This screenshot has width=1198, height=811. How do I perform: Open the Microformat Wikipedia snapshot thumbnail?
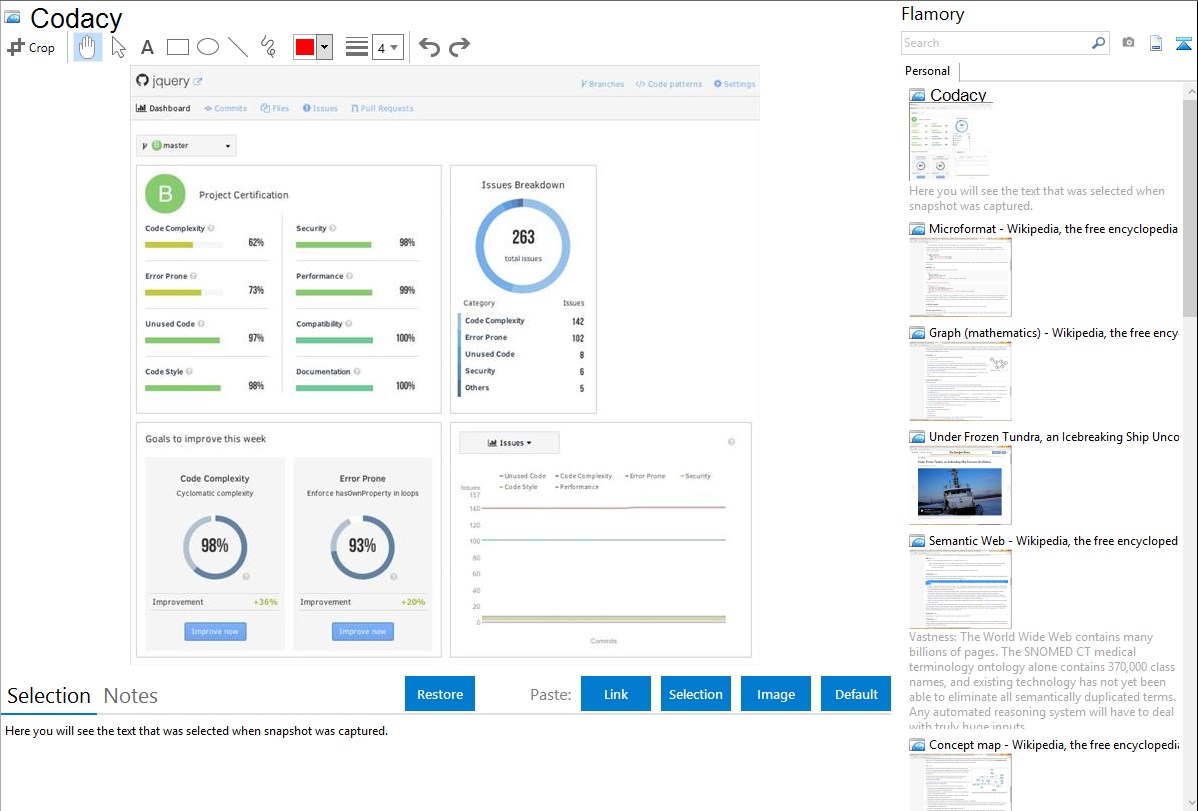point(960,277)
